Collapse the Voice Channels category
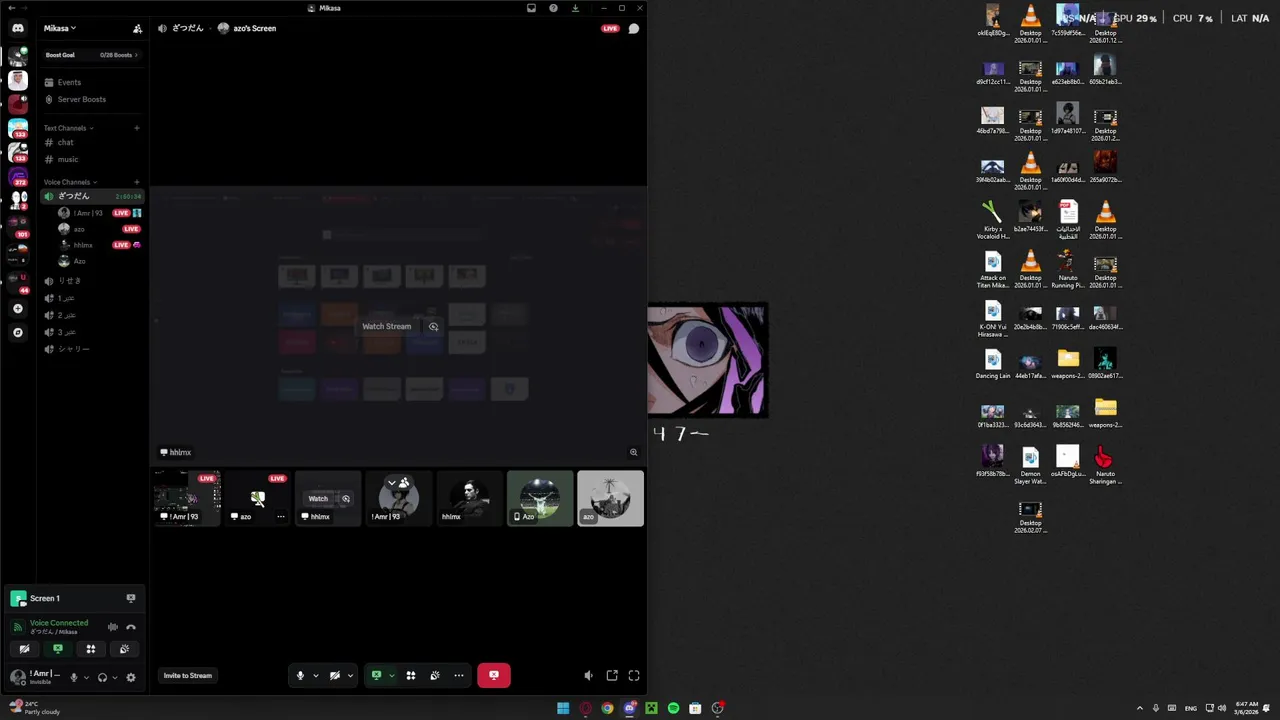 pos(70,182)
